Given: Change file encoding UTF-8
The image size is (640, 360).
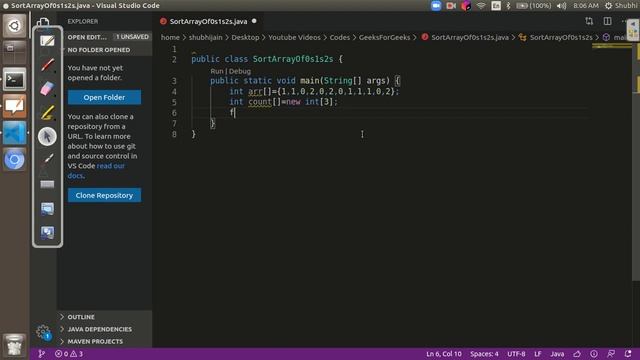Looking at the screenshot, I should [516, 354].
